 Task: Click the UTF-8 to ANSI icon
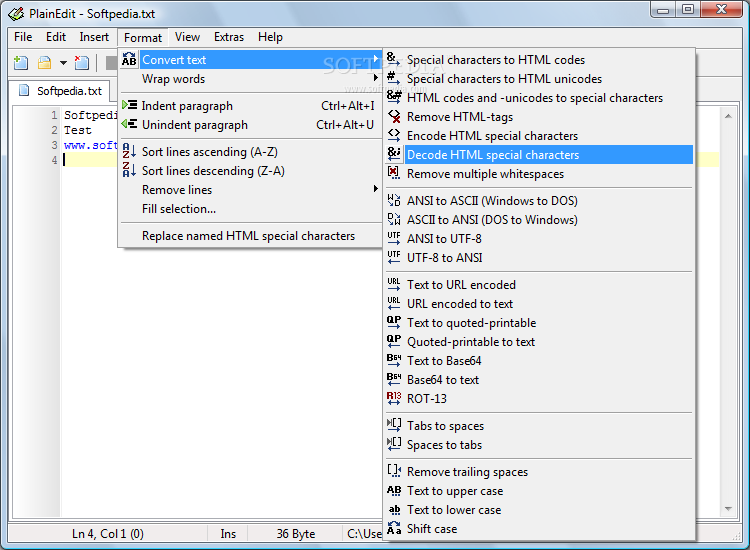(x=394, y=258)
